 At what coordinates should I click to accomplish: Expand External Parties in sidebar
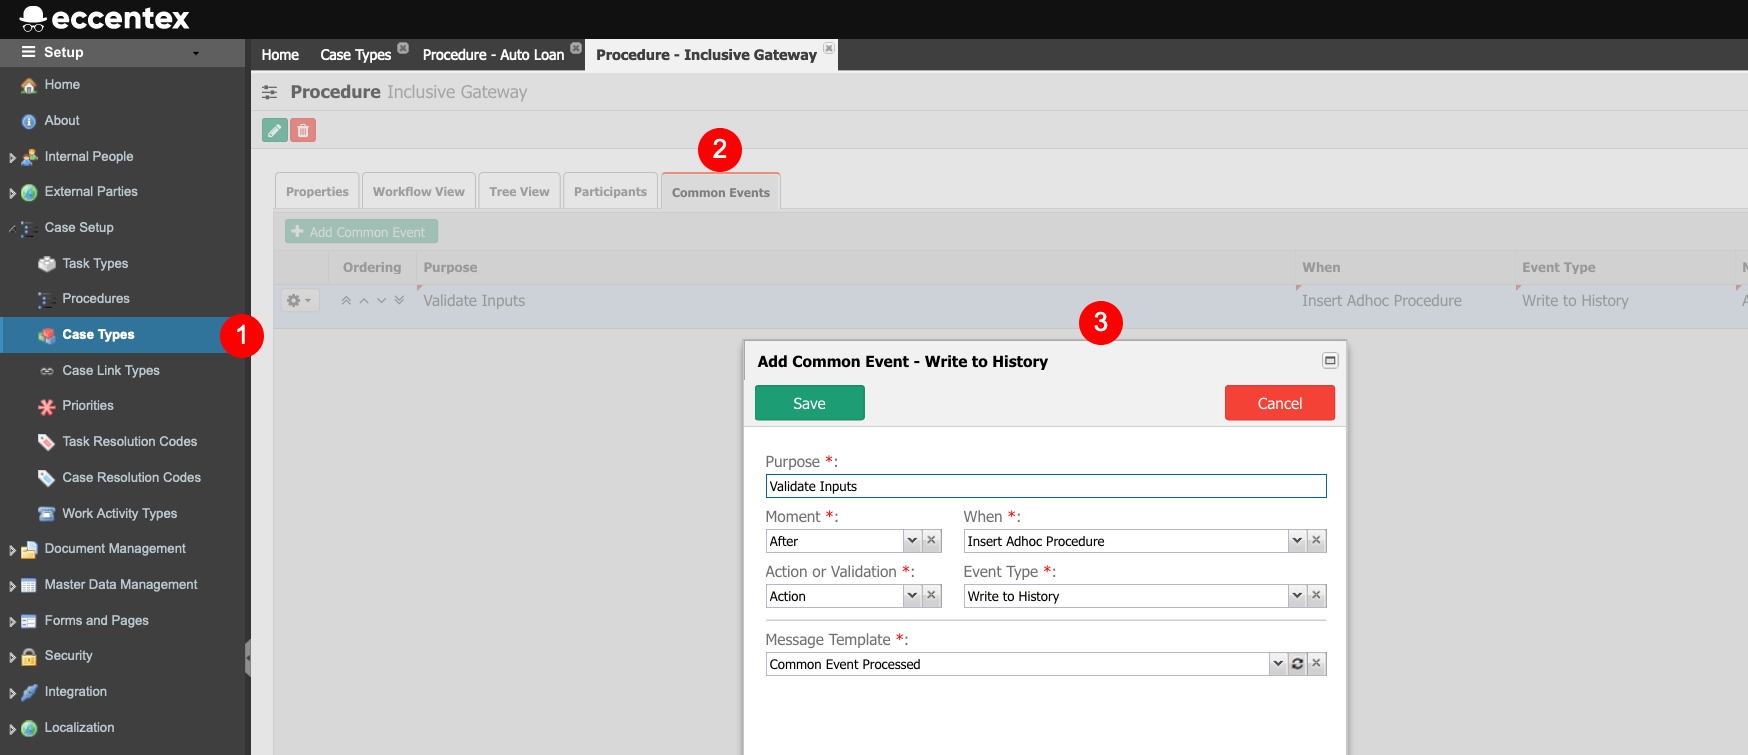click(x=12, y=193)
